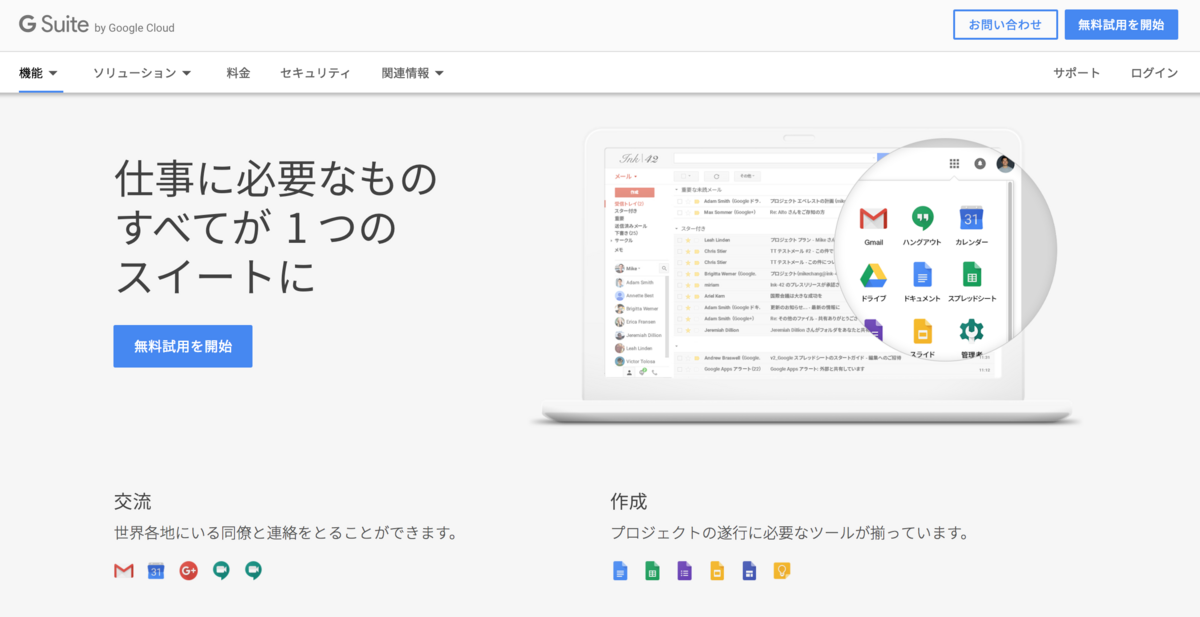
Task: Click the ハングアウト icon in illustration launcher
Action: [x=922, y=218]
